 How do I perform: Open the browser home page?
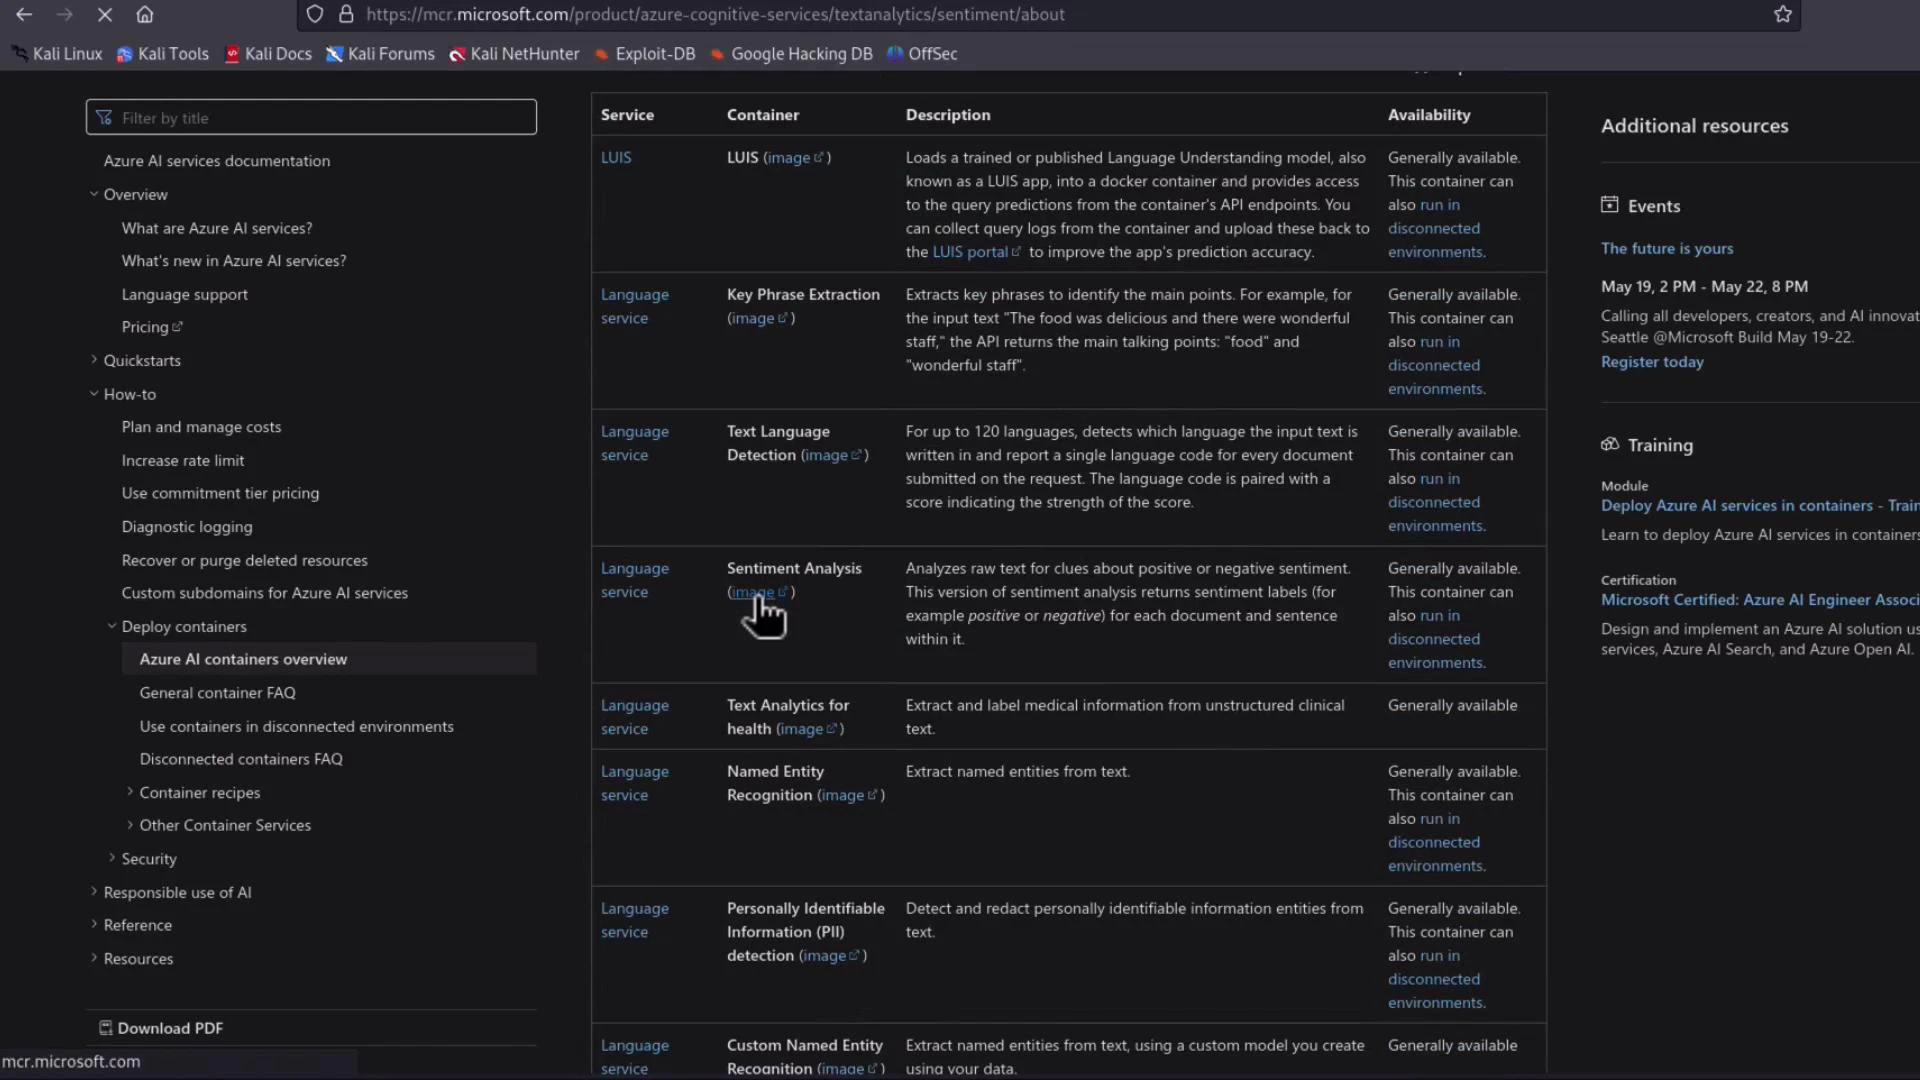pos(145,14)
